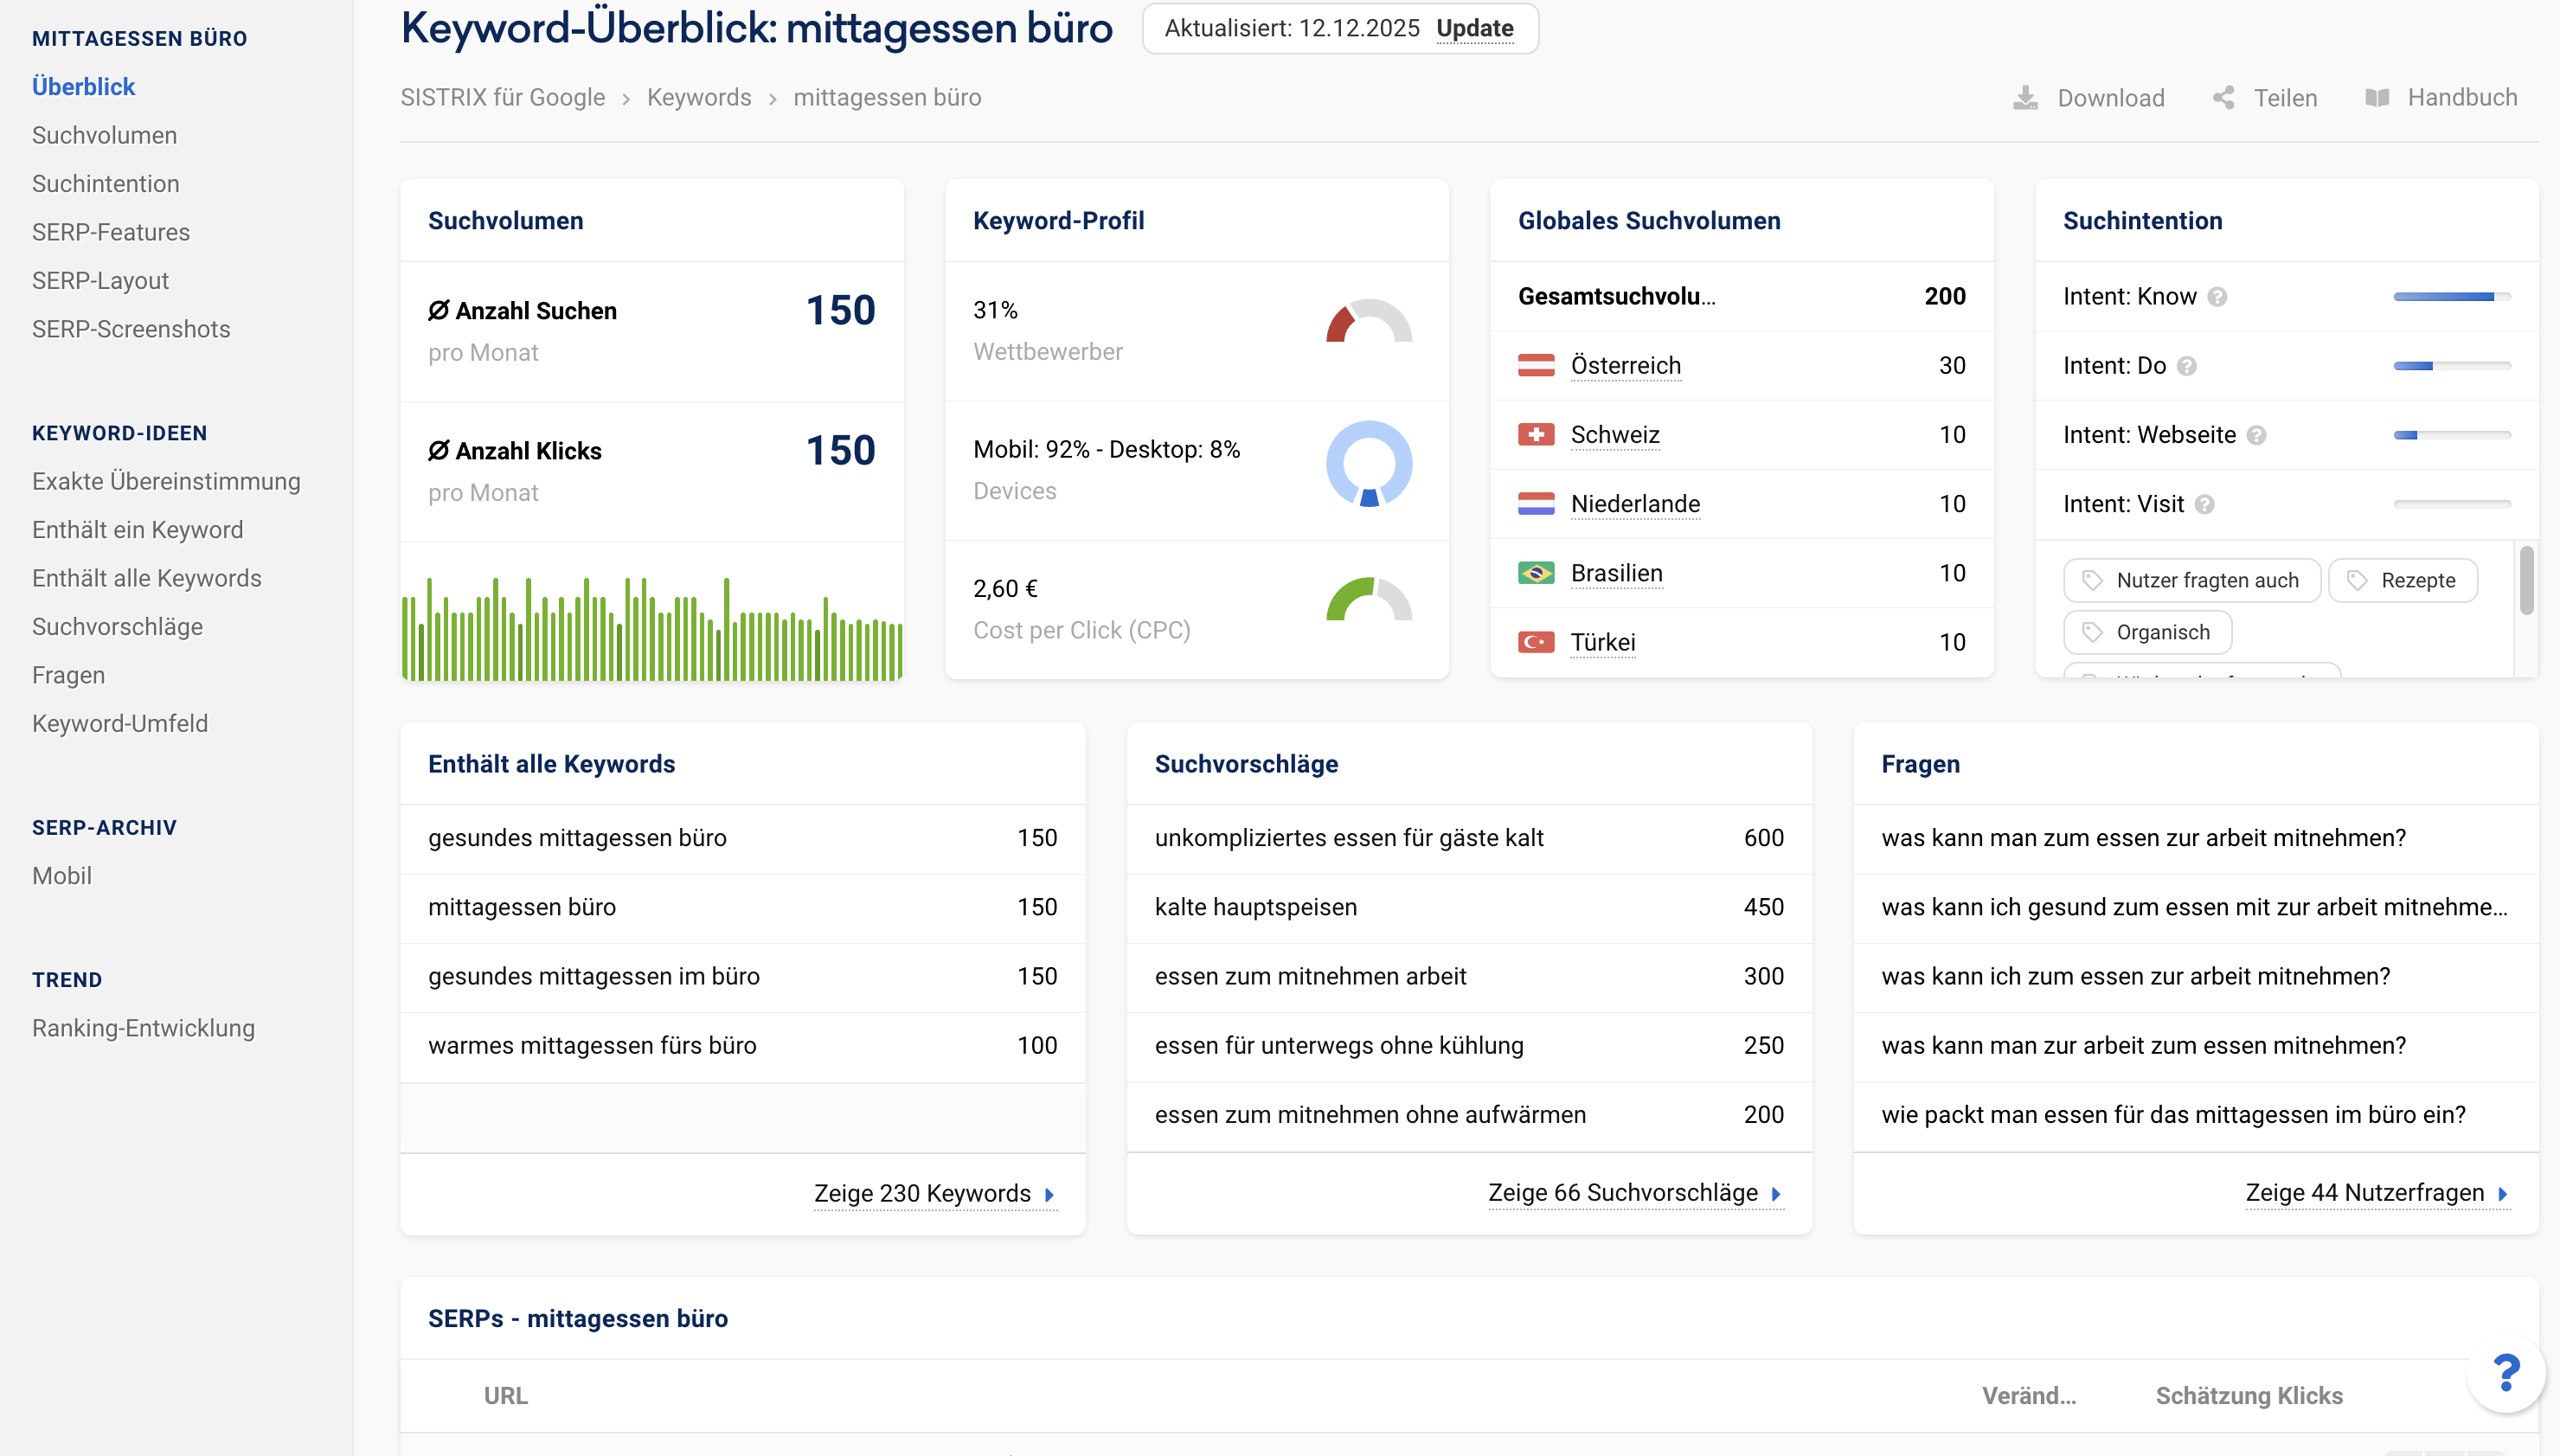Click help icon beside Intent: Webseite
Screen dimensions: 2560x1456
point(2256,435)
